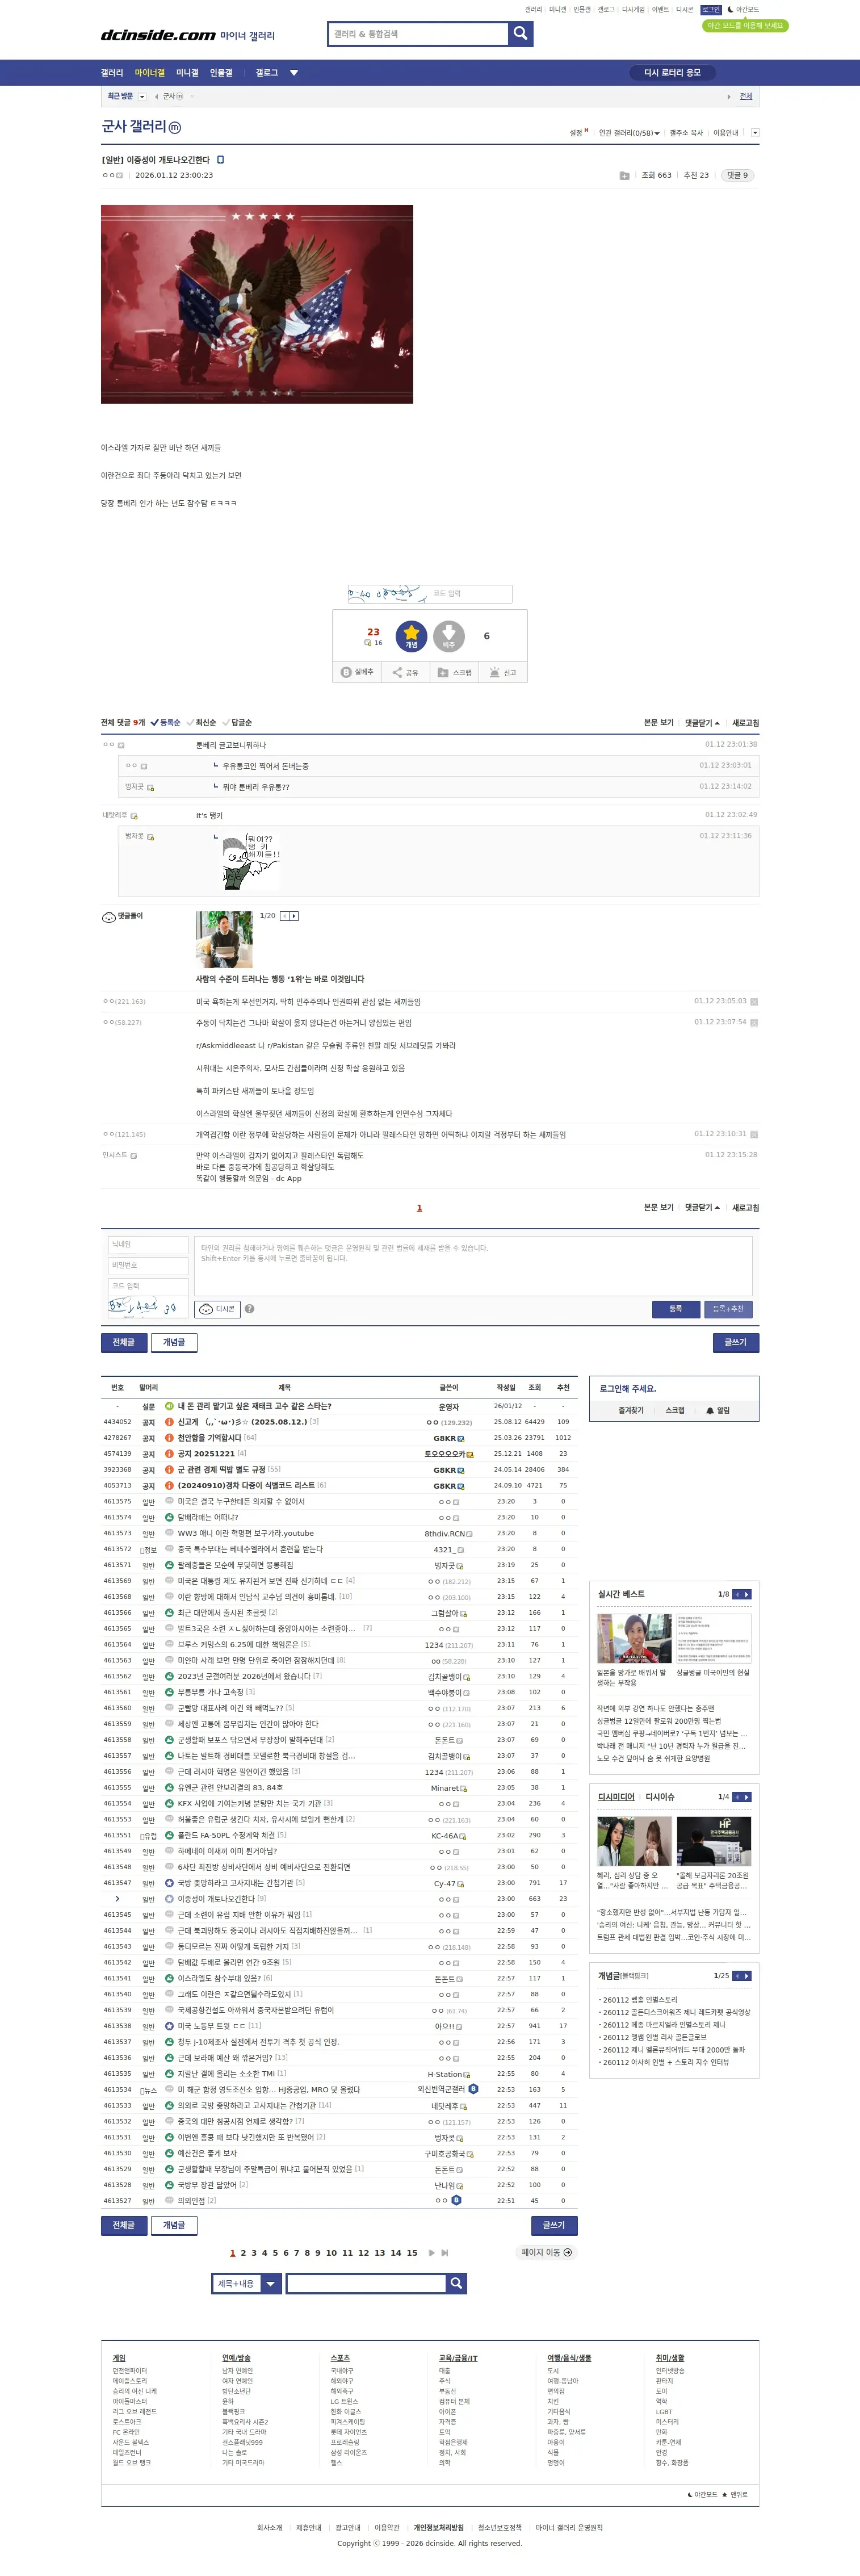860x2576 pixels.
Task: Click the 새로고침 link above the comments
Action: 745,722
